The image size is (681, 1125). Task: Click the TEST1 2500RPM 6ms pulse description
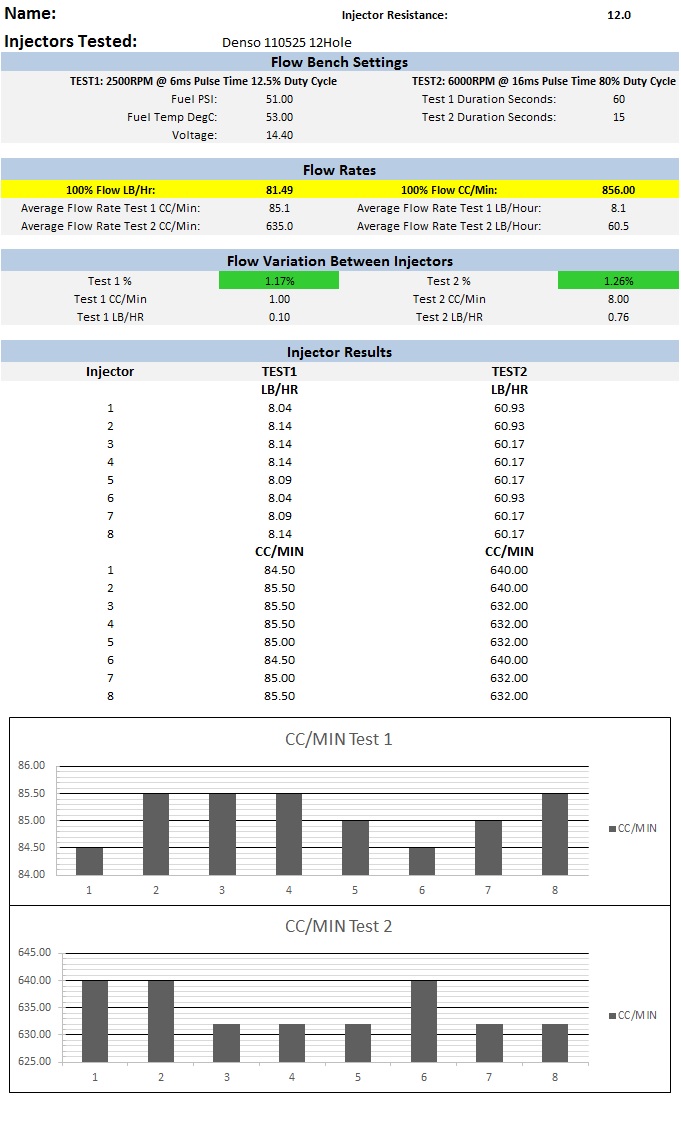click(x=203, y=81)
